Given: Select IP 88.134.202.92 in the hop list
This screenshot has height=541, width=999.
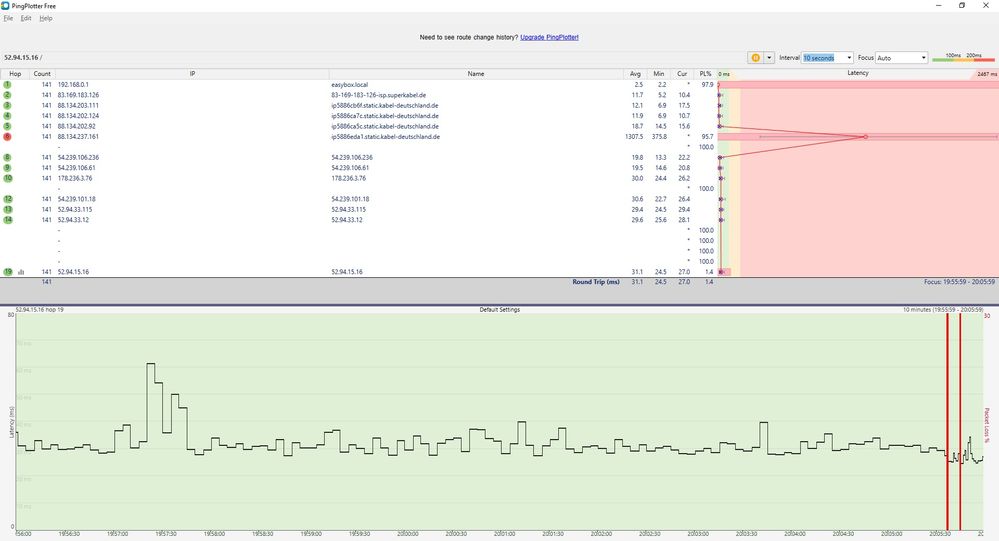Looking at the screenshot, I should coord(76,126).
